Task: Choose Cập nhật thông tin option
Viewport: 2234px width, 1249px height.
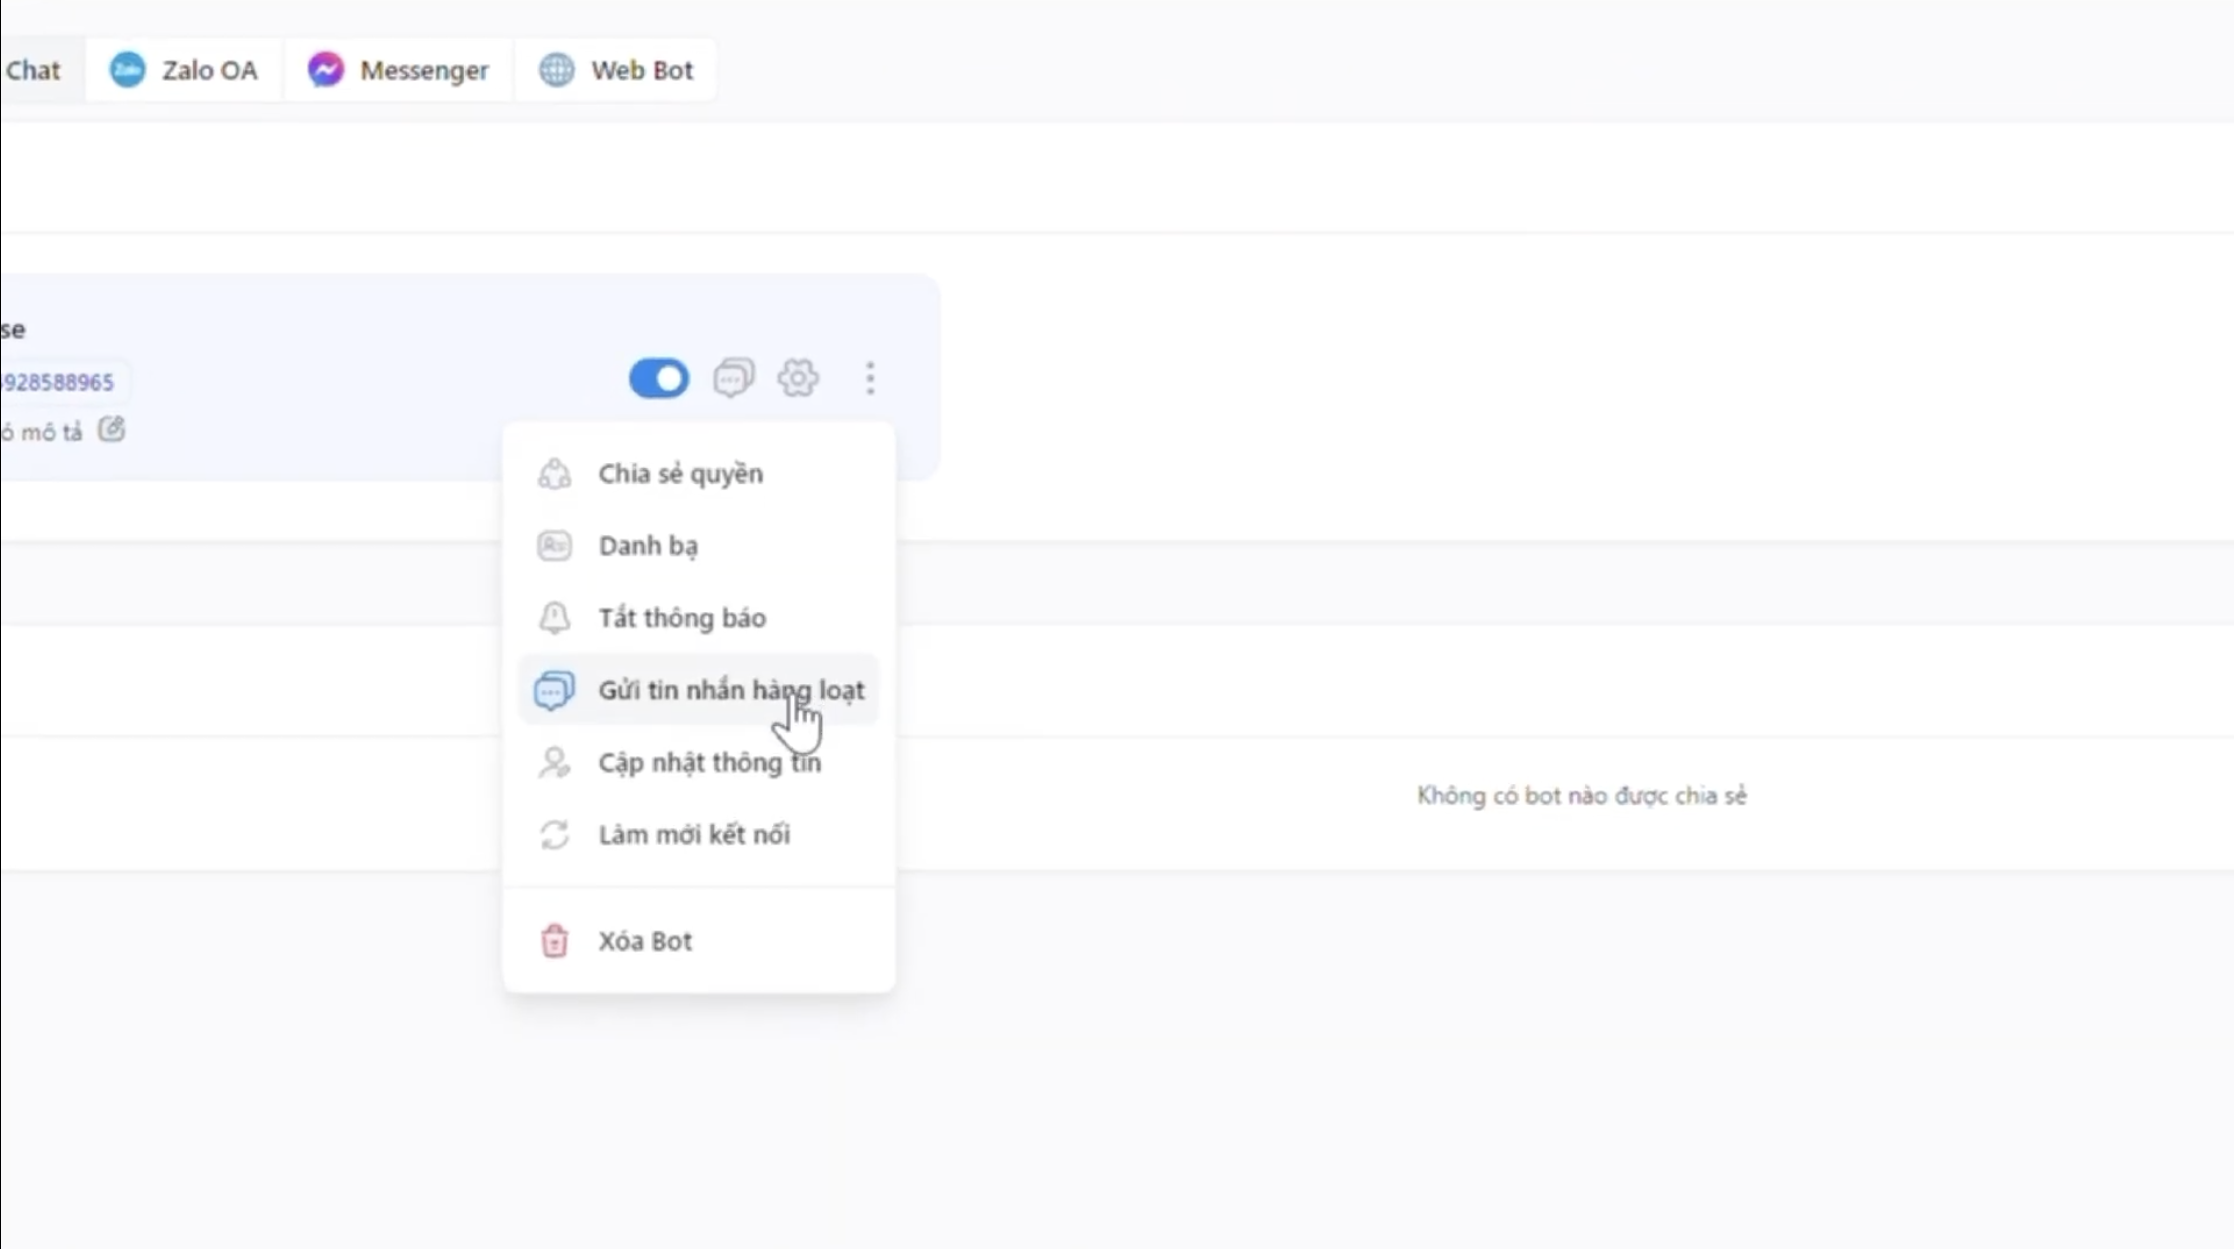Action: (x=698, y=762)
